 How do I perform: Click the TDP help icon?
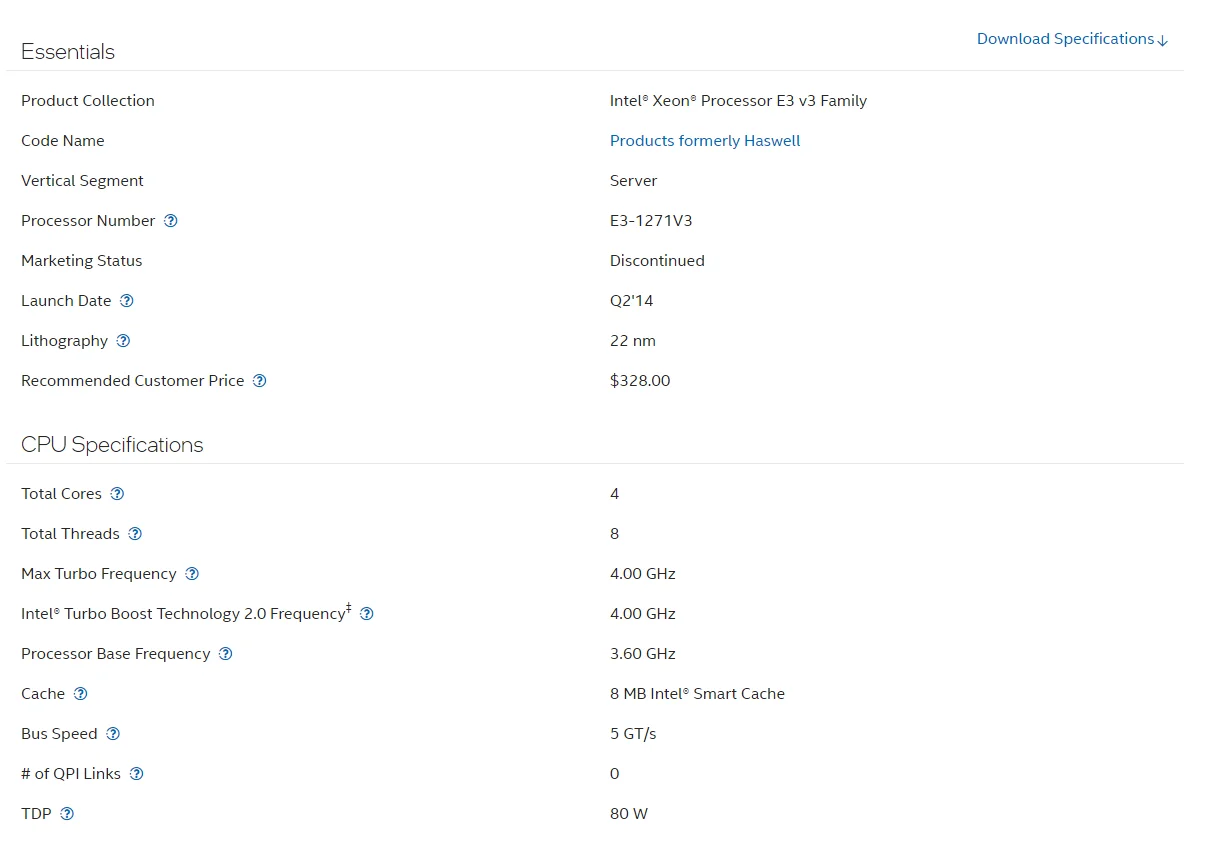pyautogui.click(x=67, y=814)
